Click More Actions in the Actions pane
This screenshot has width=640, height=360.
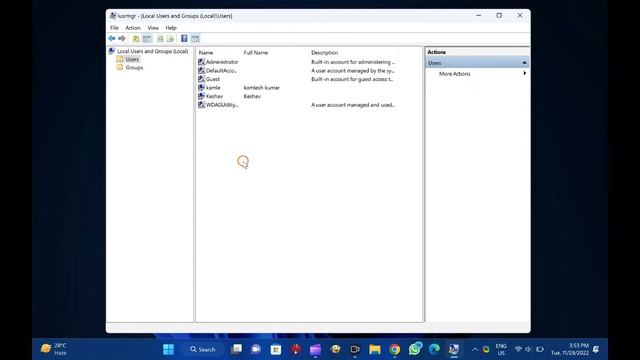(454, 74)
